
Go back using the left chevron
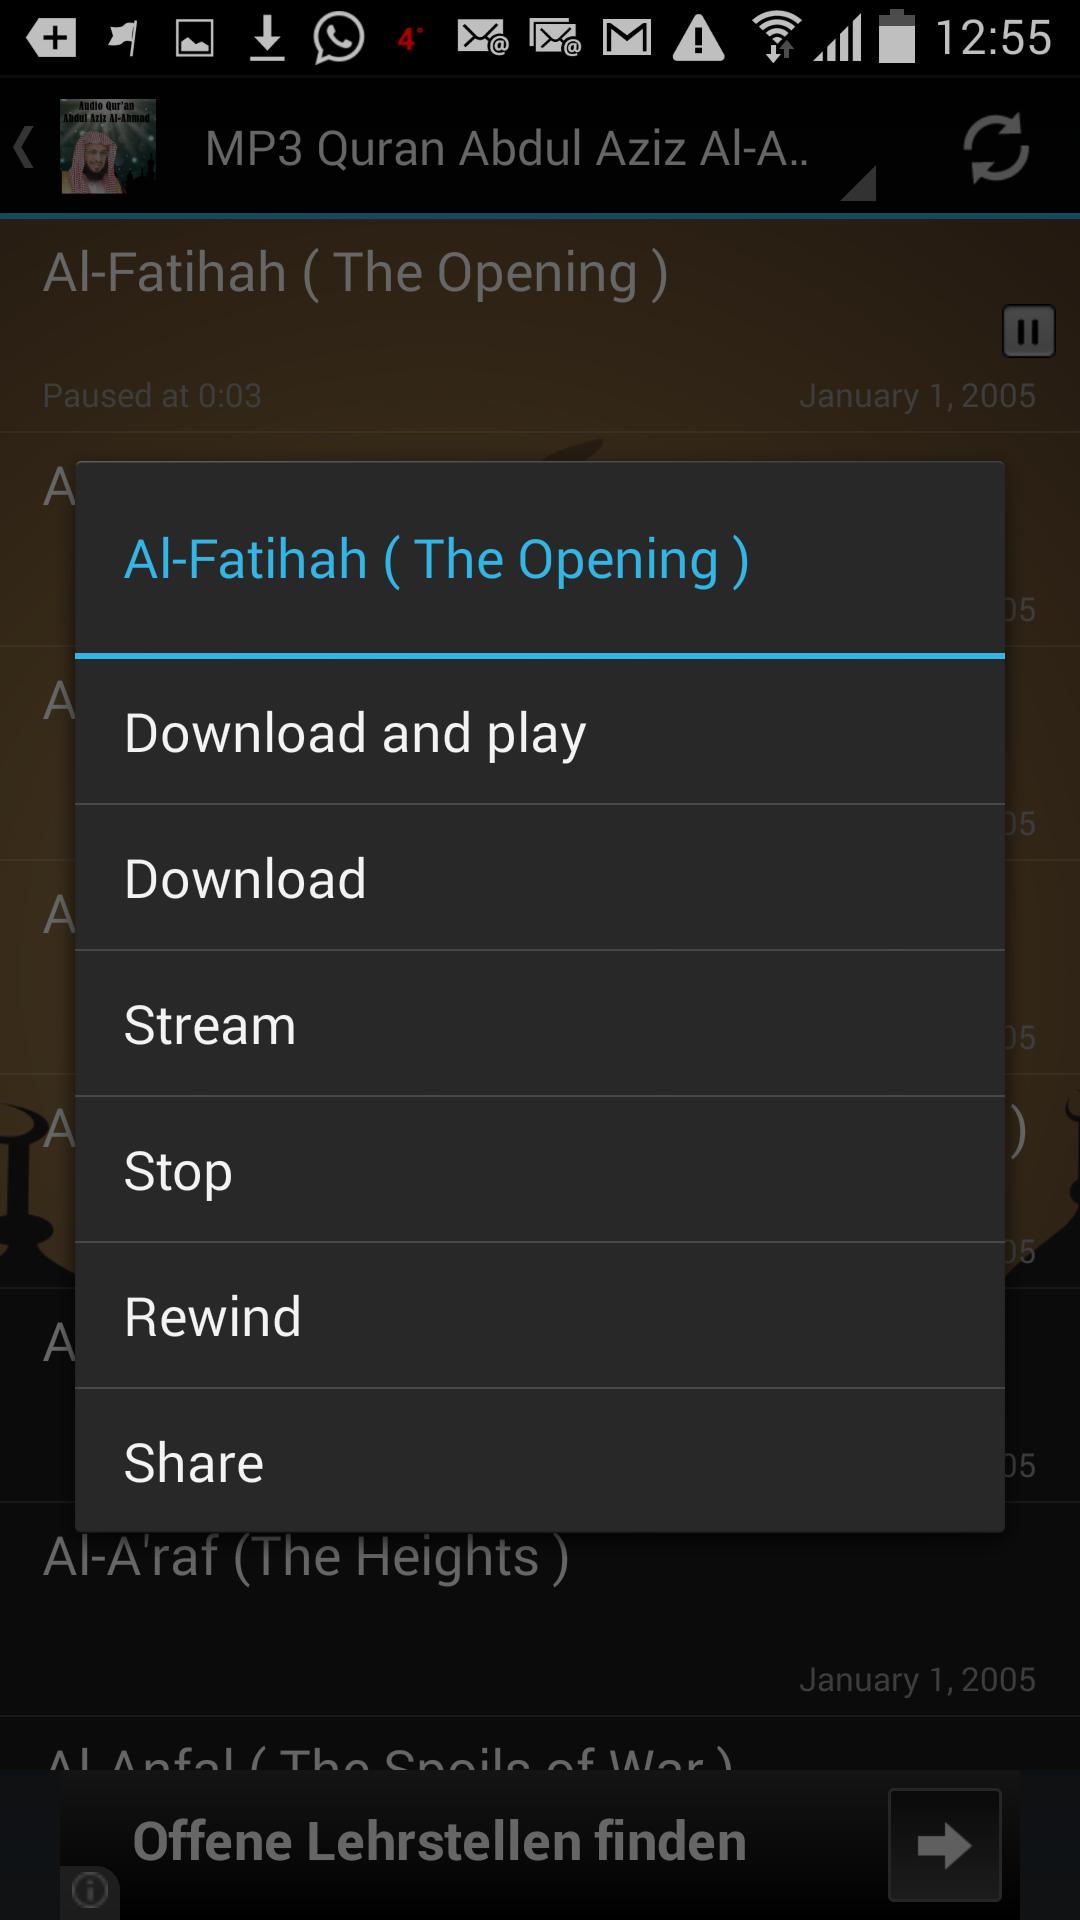tap(23, 148)
